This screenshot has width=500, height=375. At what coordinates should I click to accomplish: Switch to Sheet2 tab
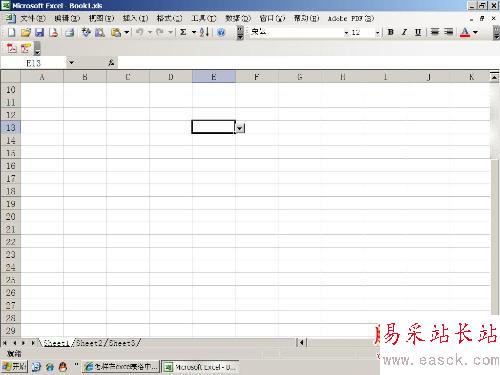coord(89,343)
